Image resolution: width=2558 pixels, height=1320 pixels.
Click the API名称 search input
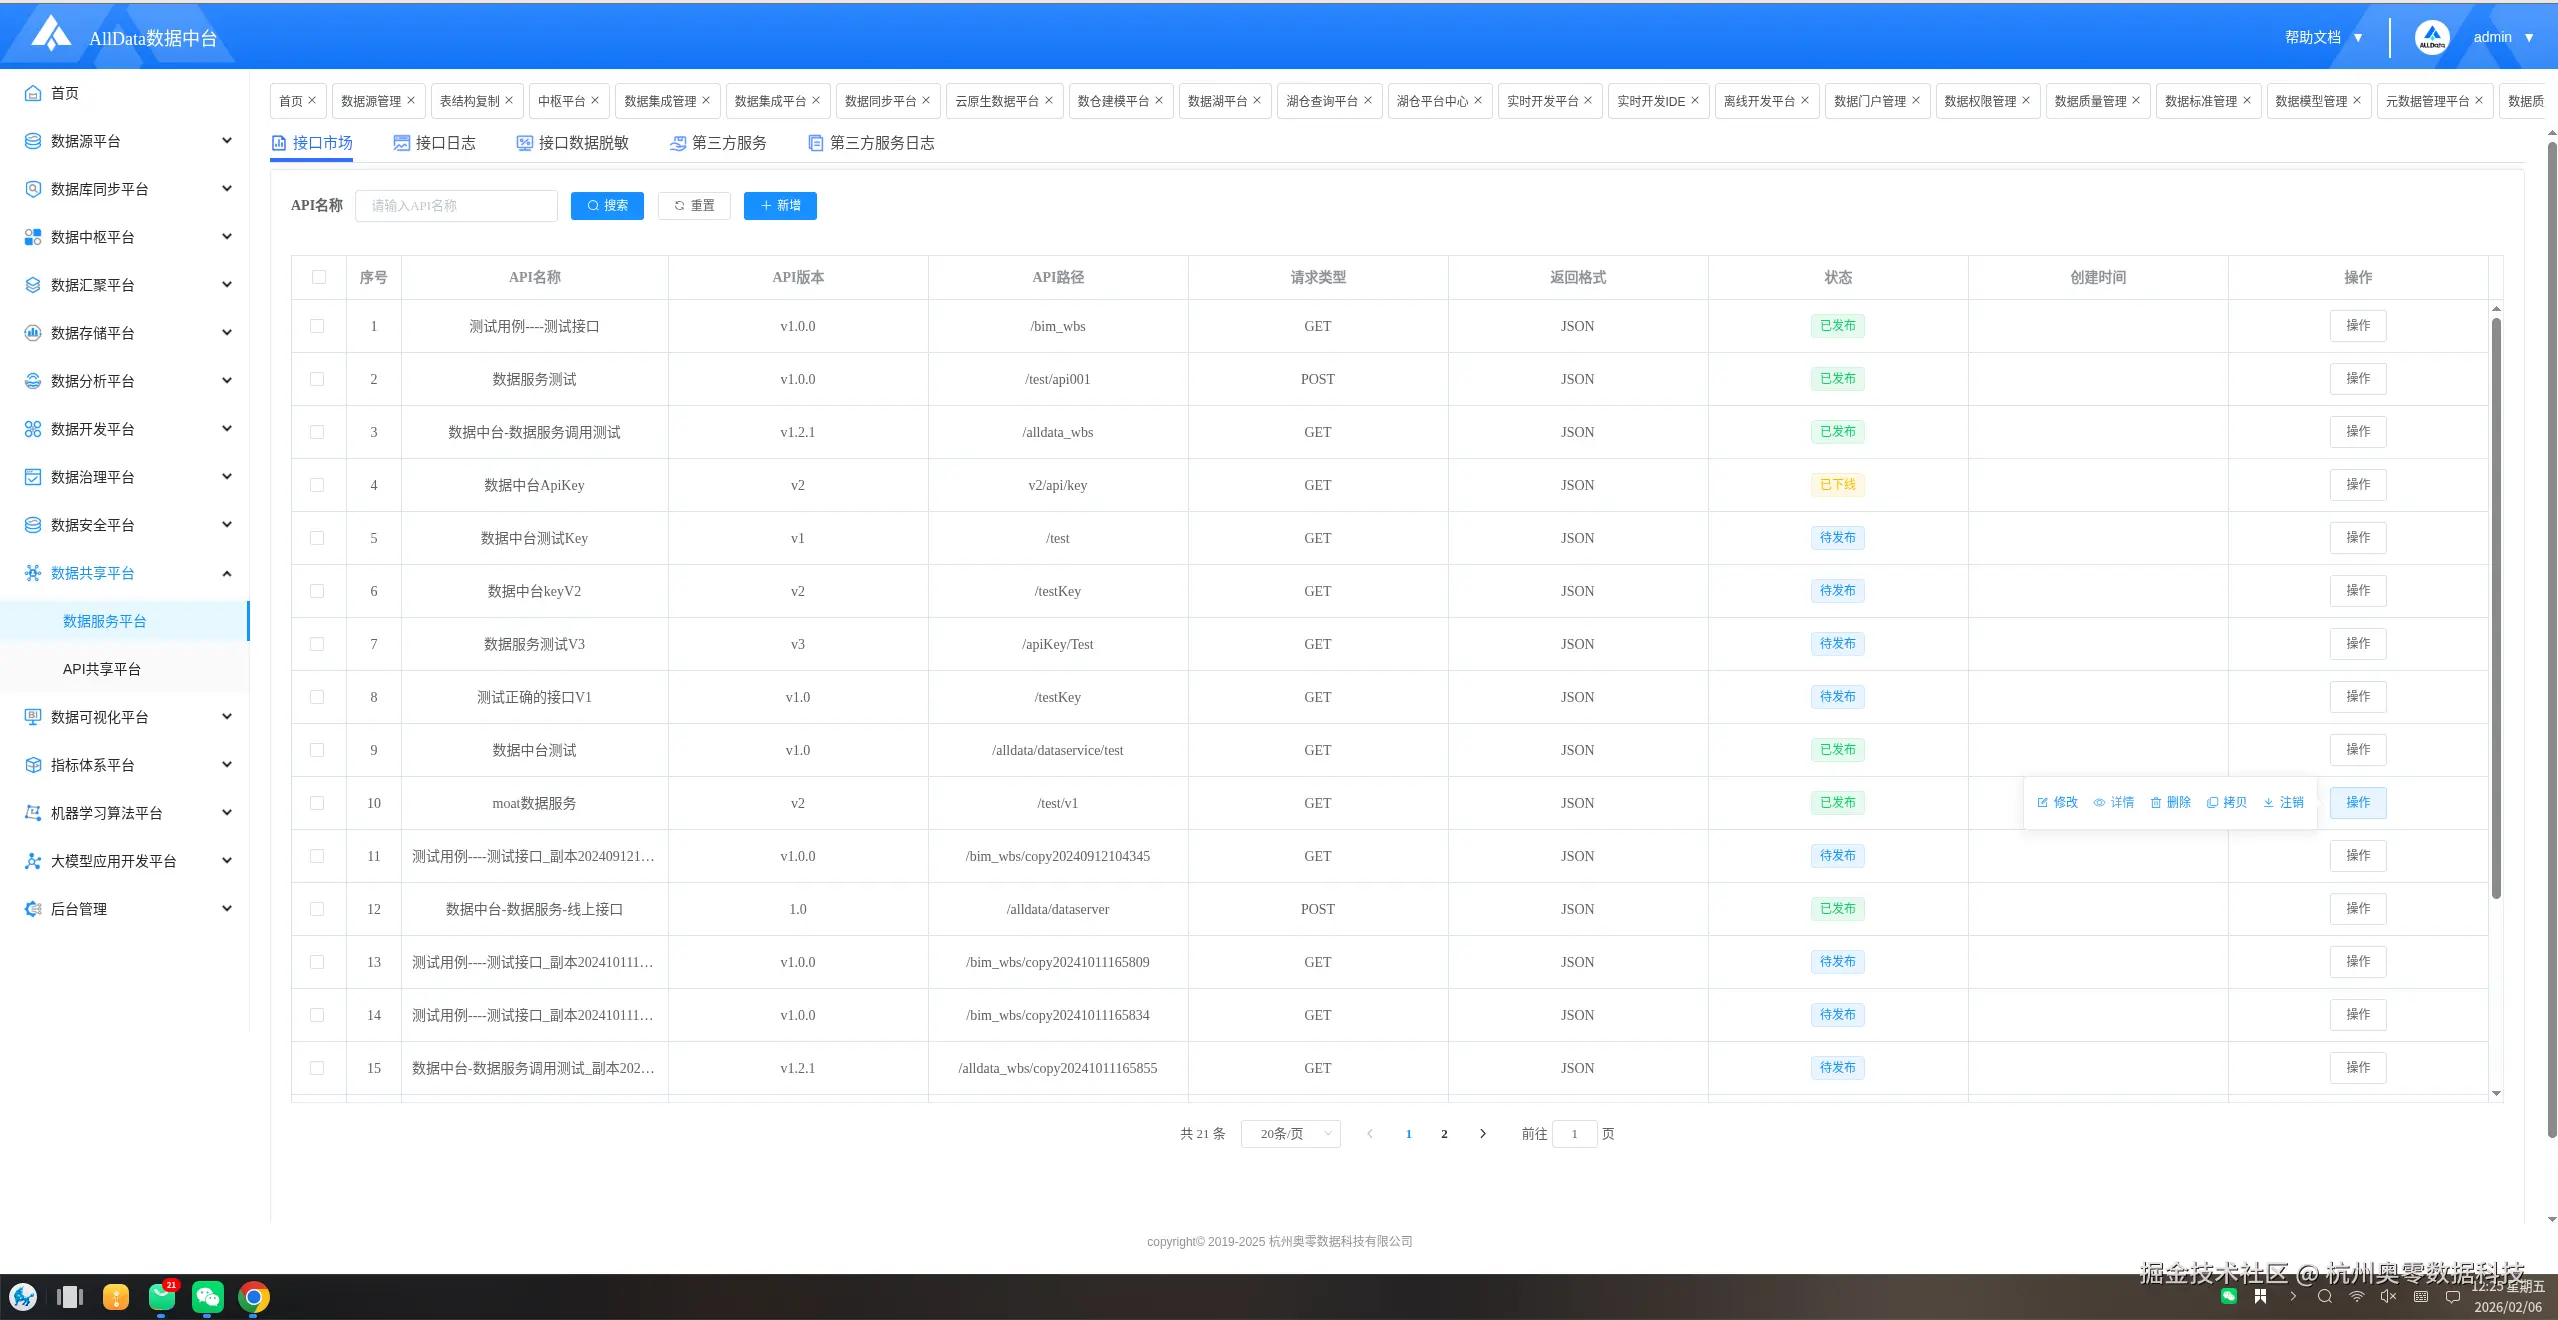(456, 205)
